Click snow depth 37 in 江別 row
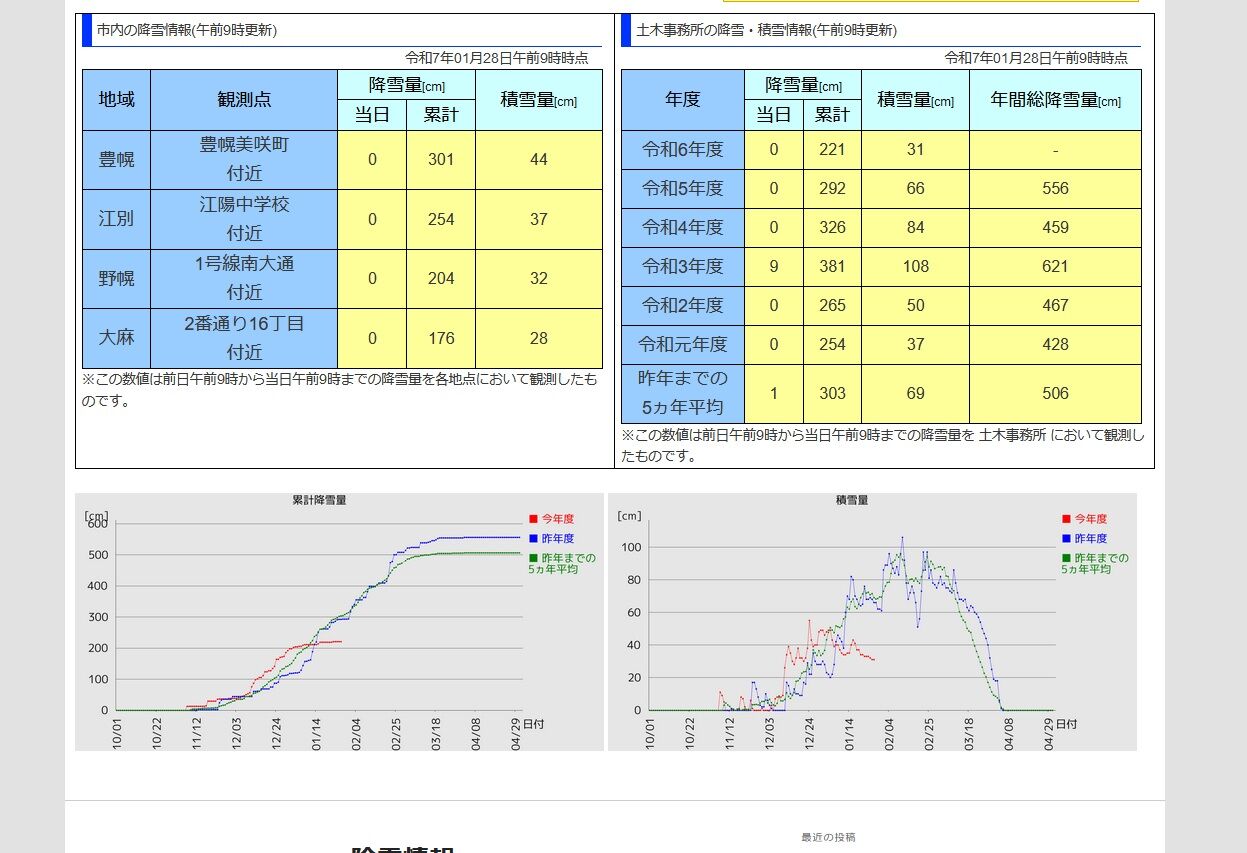 539,219
